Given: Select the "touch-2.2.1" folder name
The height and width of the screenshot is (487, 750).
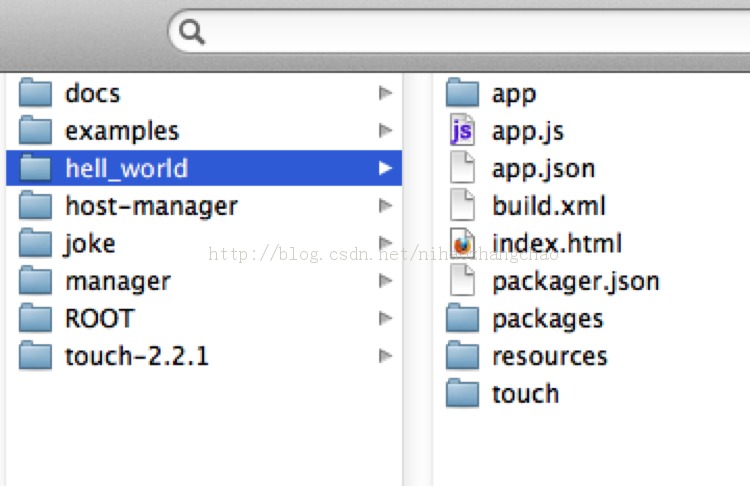Looking at the screenshot, I should point(137,356).
